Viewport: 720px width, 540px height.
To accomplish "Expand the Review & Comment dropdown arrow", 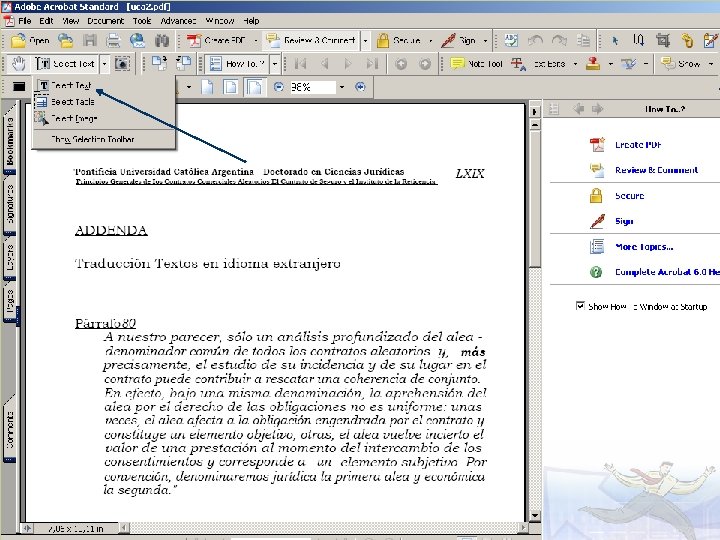I will click(366, 41).
